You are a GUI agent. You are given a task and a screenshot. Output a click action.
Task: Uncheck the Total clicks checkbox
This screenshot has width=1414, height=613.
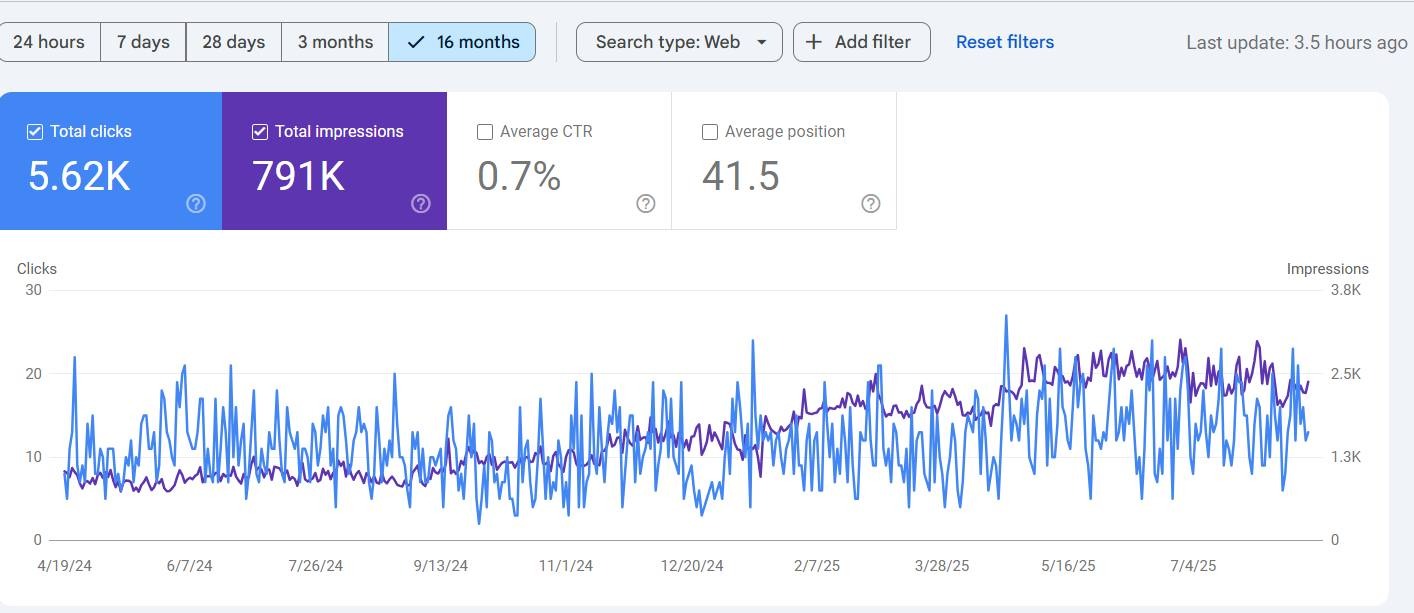pyautogui.click(x=35, y=132)
